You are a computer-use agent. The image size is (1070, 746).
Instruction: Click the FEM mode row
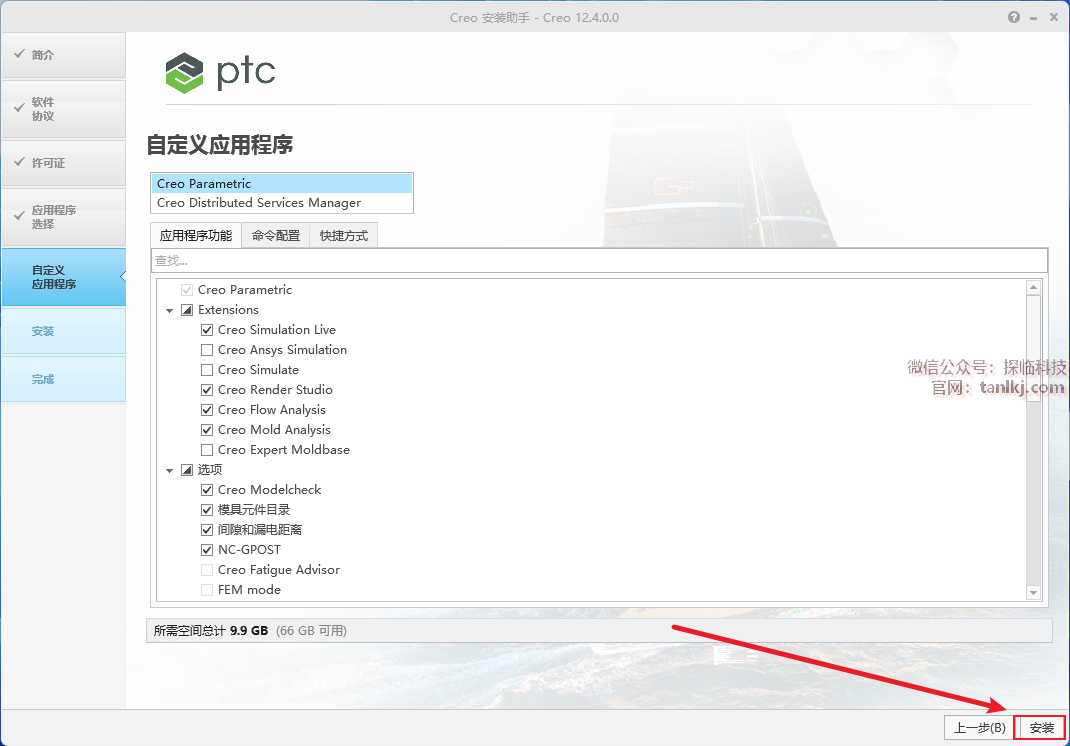[241, 590]
